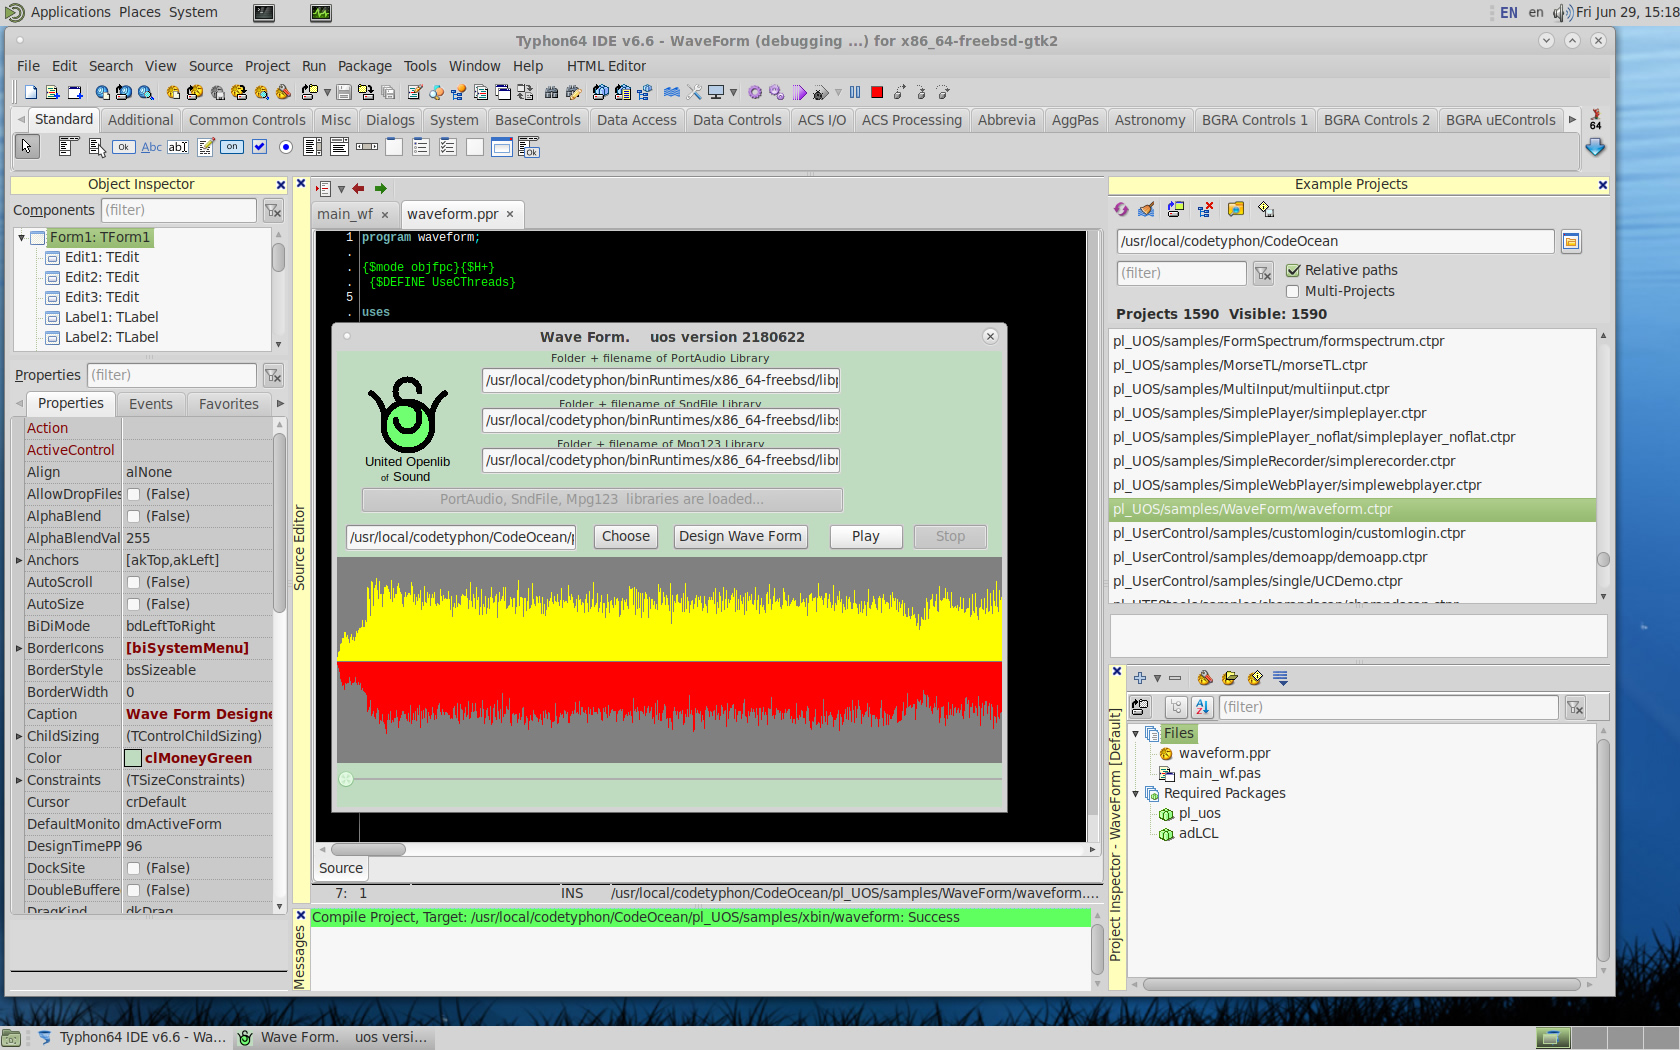Select the TEdit 'abI' component in palette
The image size is (1680, 1050).
click(x=178, y=147)
